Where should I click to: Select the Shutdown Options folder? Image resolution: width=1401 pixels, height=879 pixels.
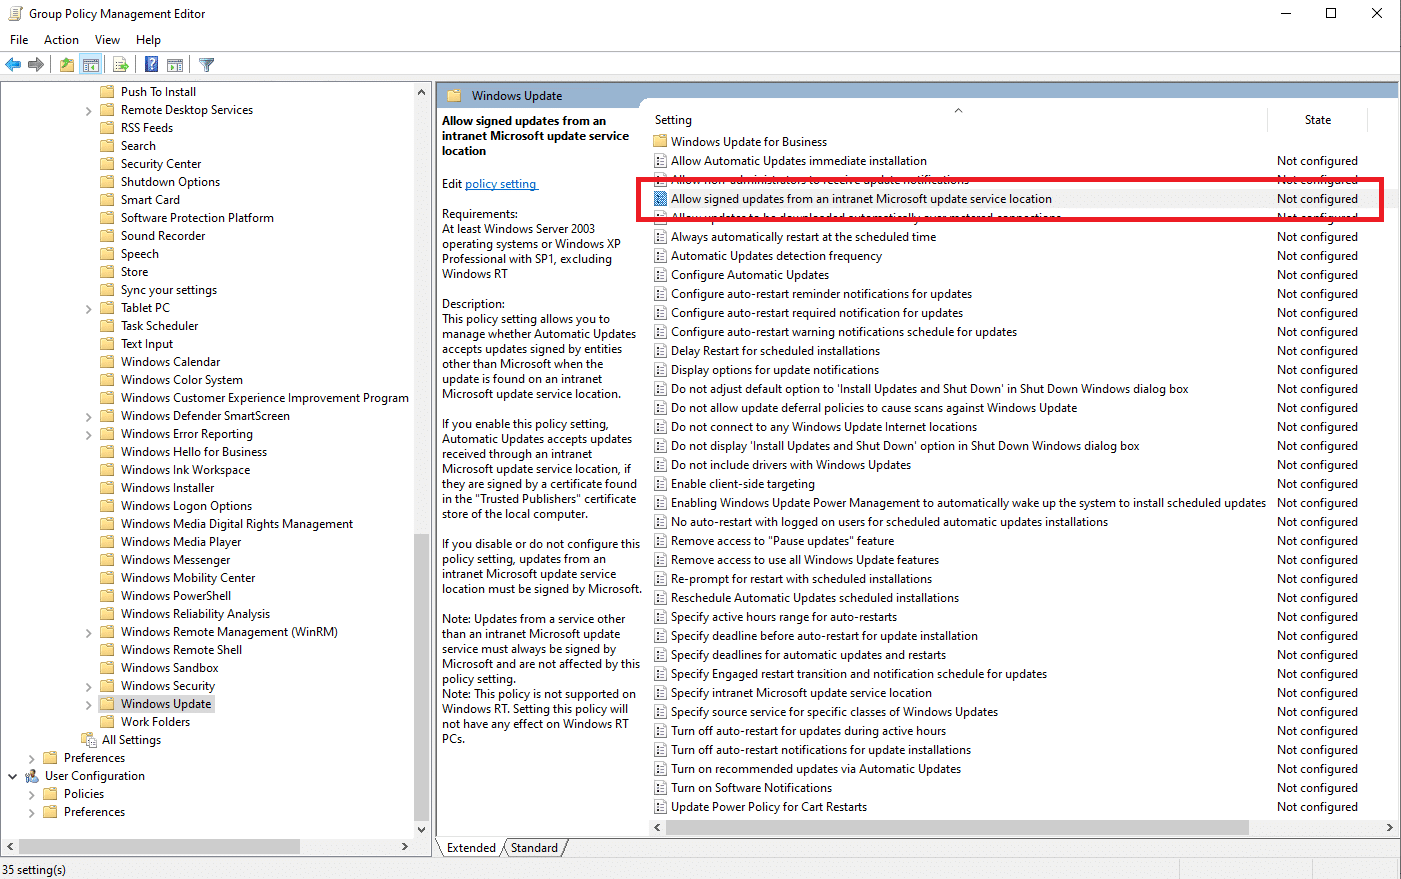pos(170,182)
